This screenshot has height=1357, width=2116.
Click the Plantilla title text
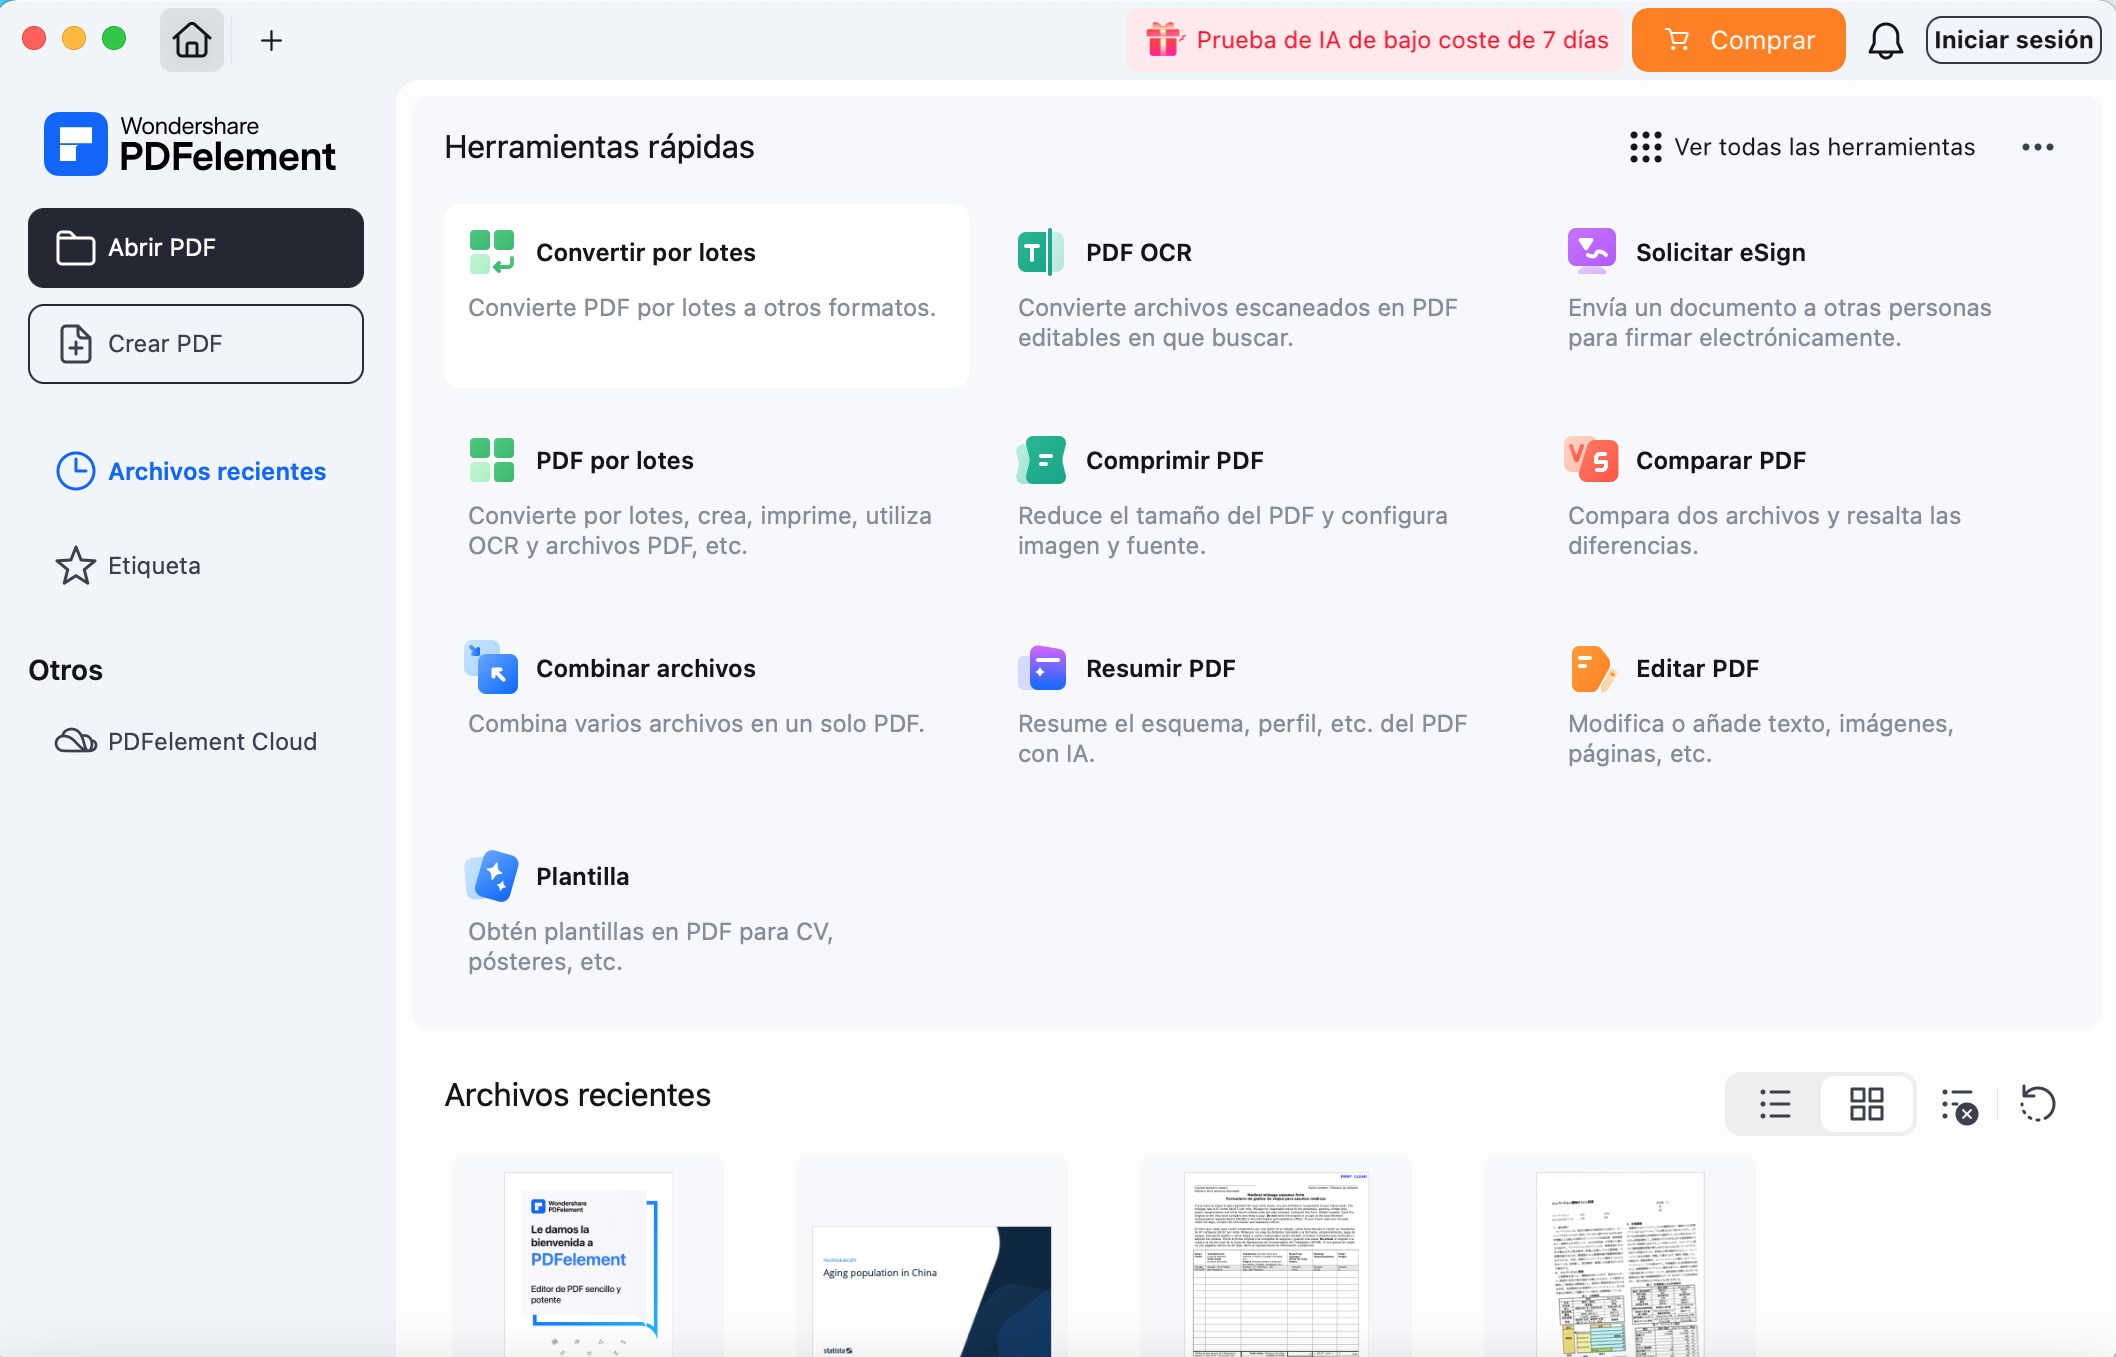(x=583, y=876)
